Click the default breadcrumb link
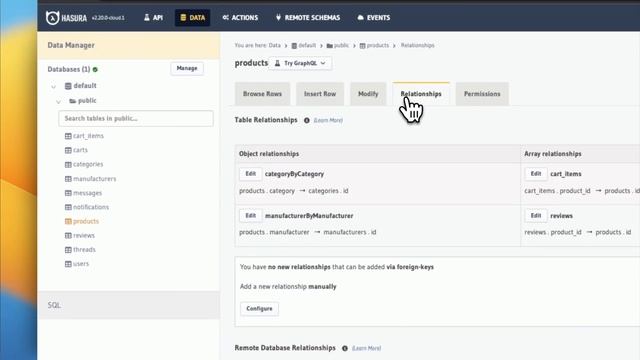Screen dimensions: 640x360 (304, 45)
